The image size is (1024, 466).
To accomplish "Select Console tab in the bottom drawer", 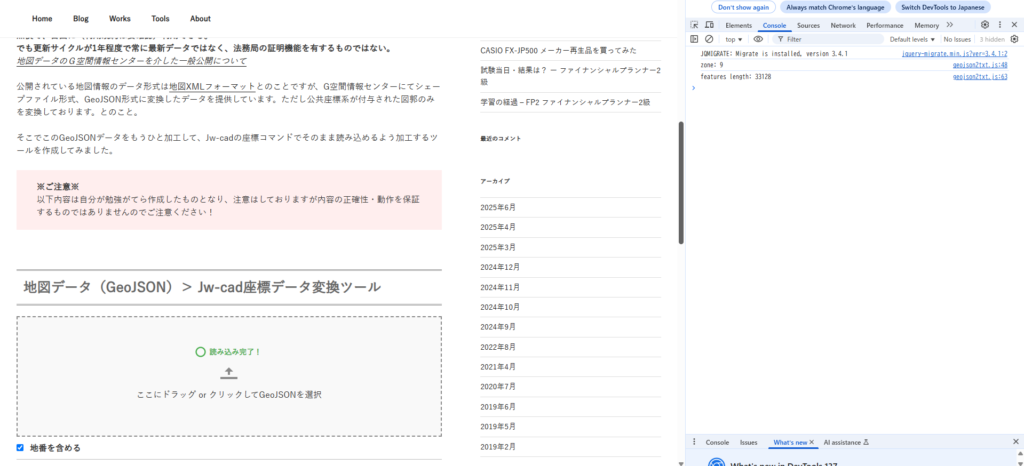I will [x=717, y=442].
